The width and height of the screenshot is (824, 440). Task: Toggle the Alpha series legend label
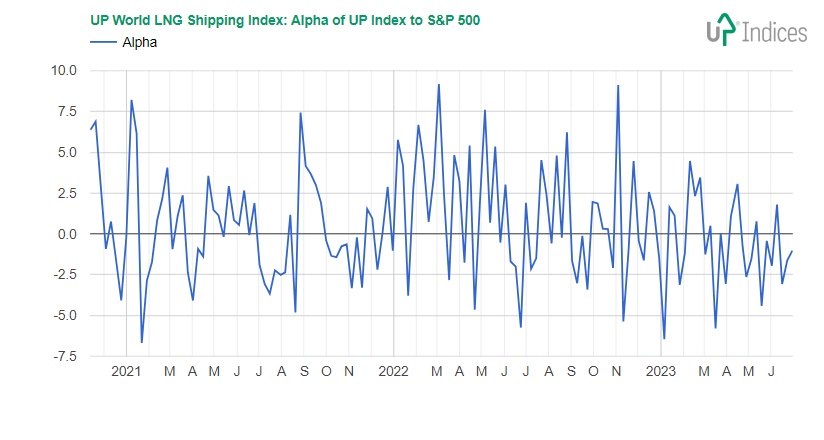tap(139, 42)
